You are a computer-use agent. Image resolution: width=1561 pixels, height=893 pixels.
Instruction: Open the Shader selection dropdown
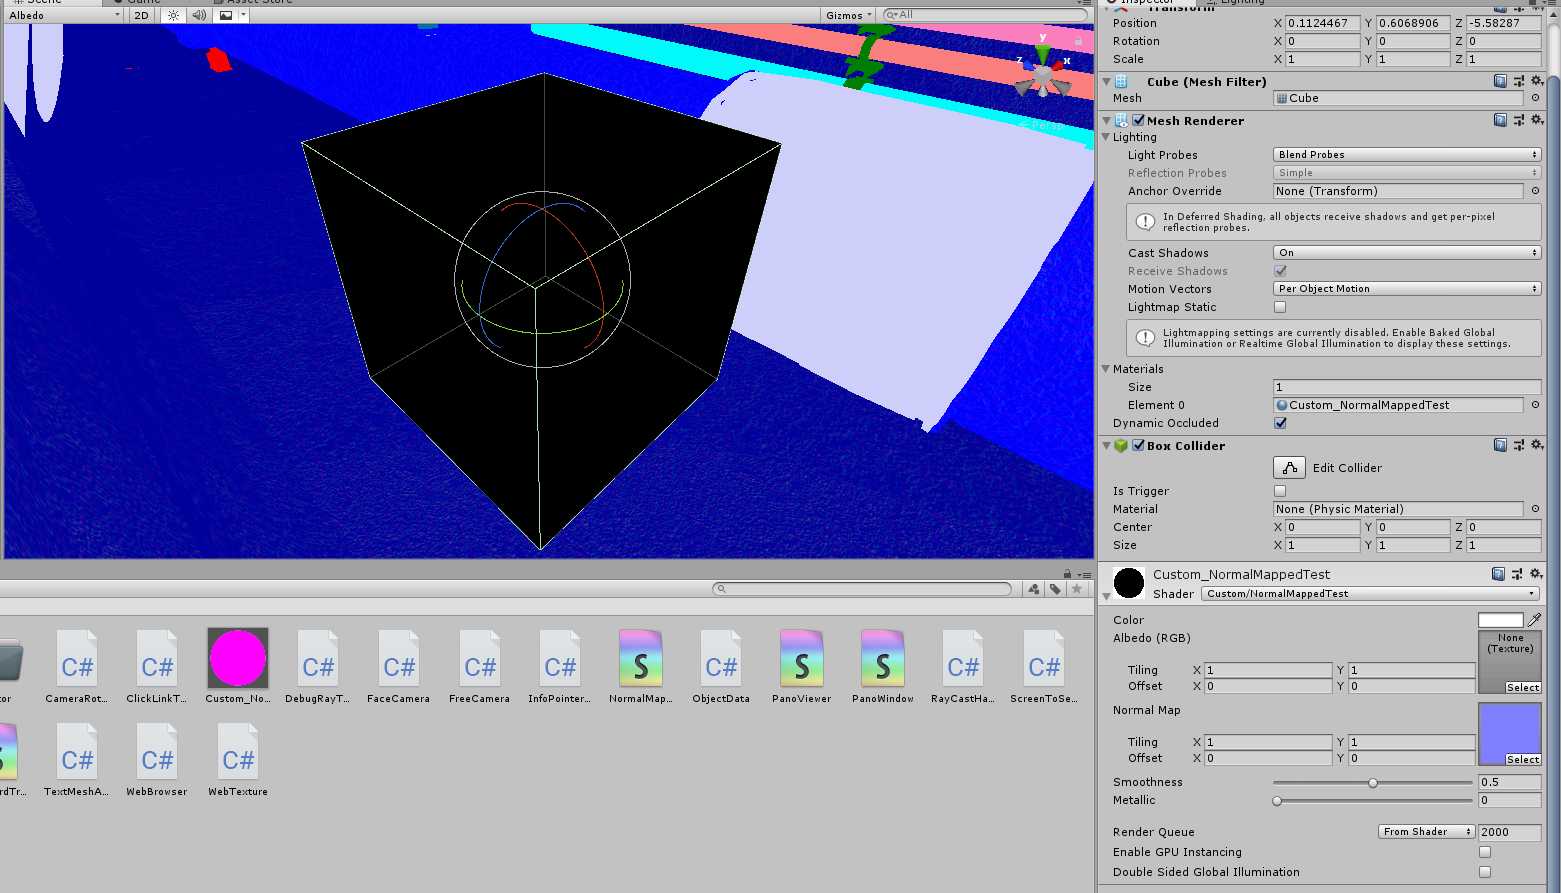1370,594
